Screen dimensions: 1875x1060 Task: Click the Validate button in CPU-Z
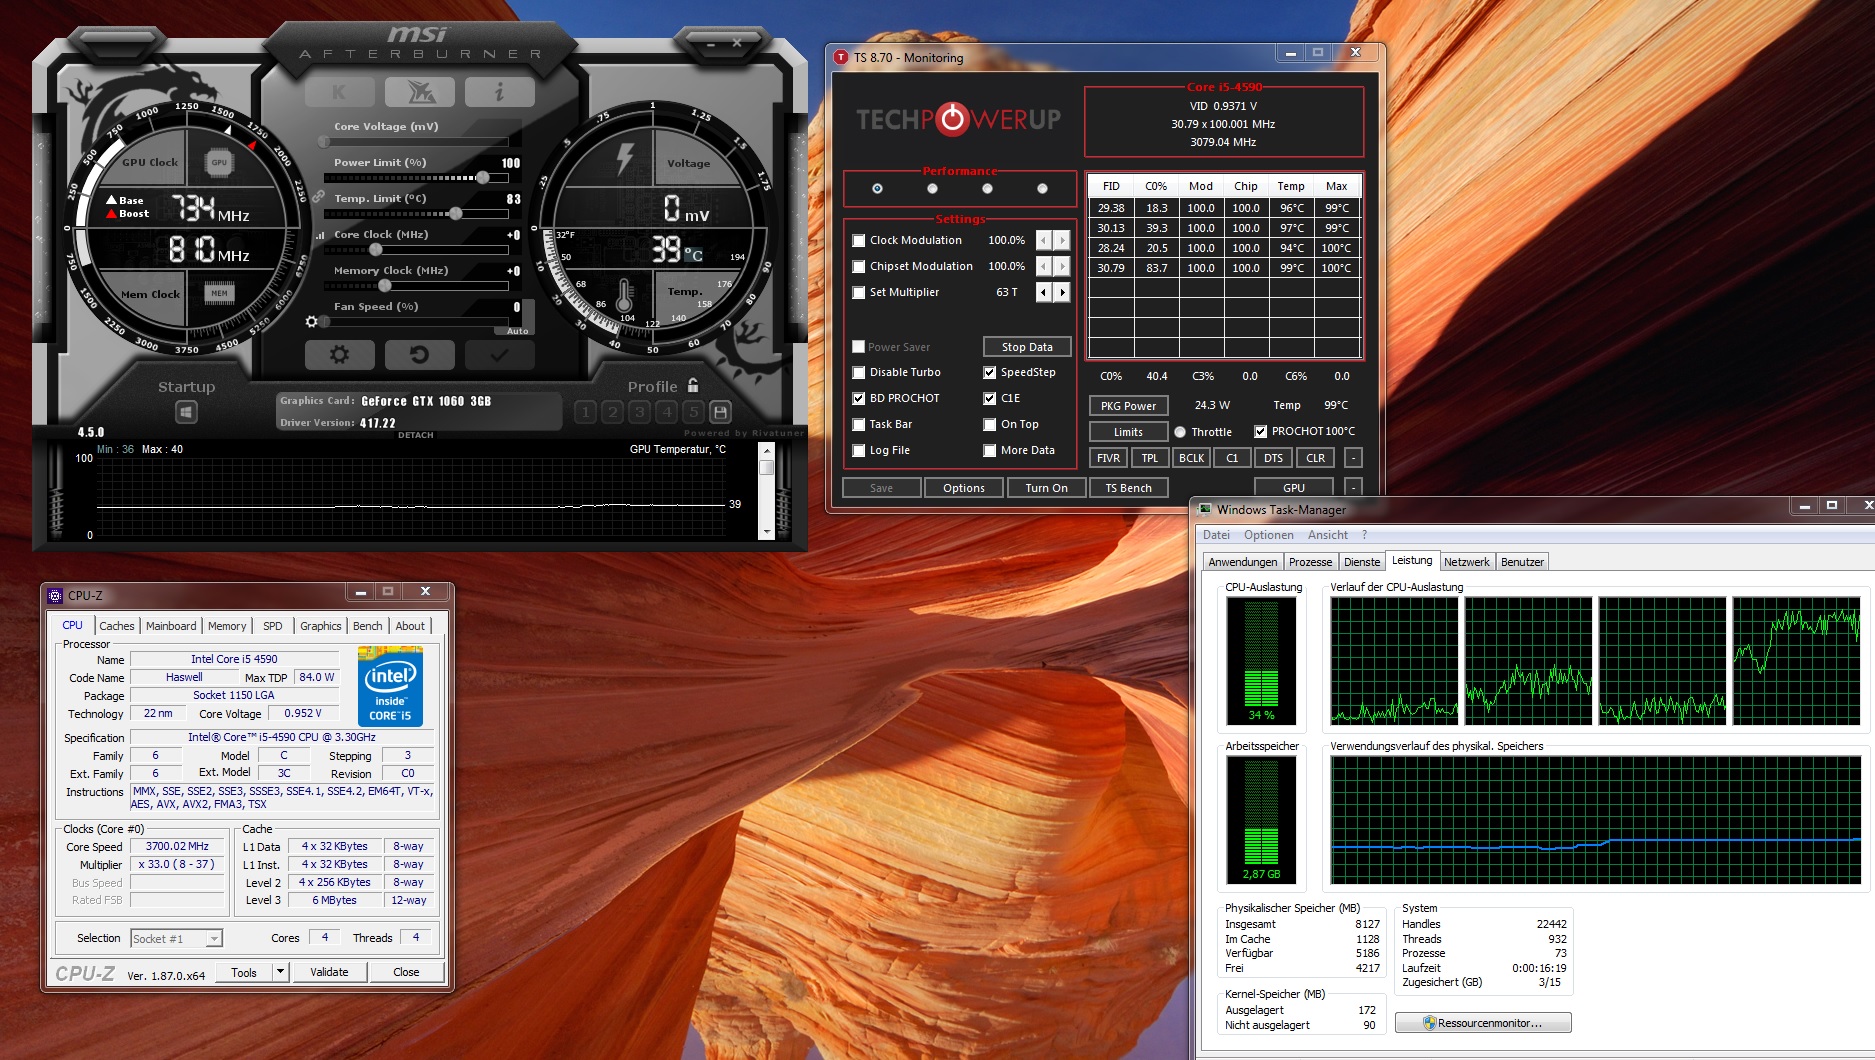tap(329, 972)
